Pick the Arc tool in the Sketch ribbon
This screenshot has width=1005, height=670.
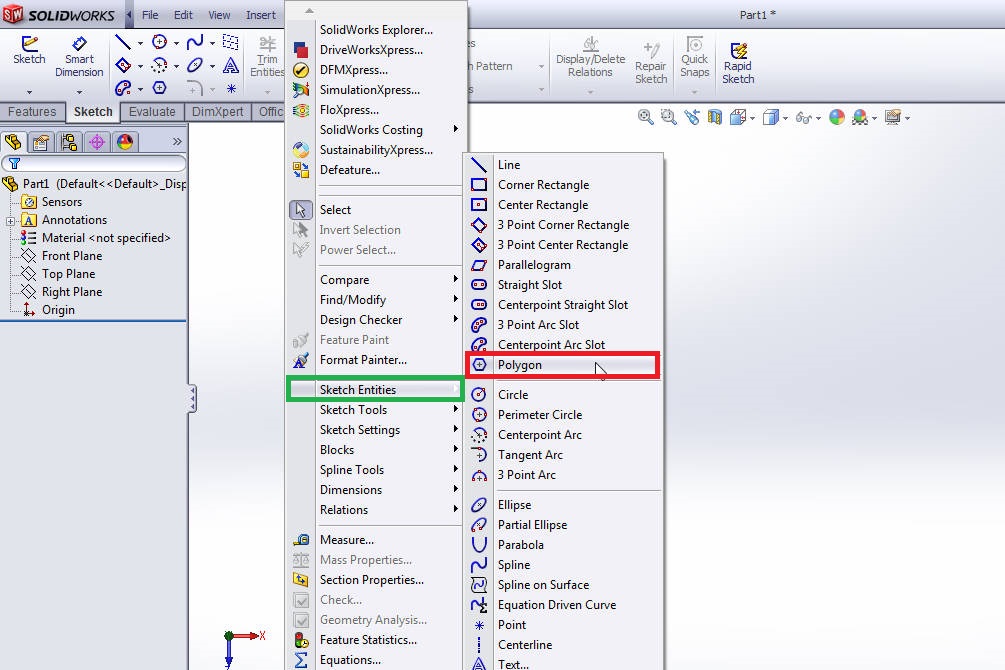(160, 65)
